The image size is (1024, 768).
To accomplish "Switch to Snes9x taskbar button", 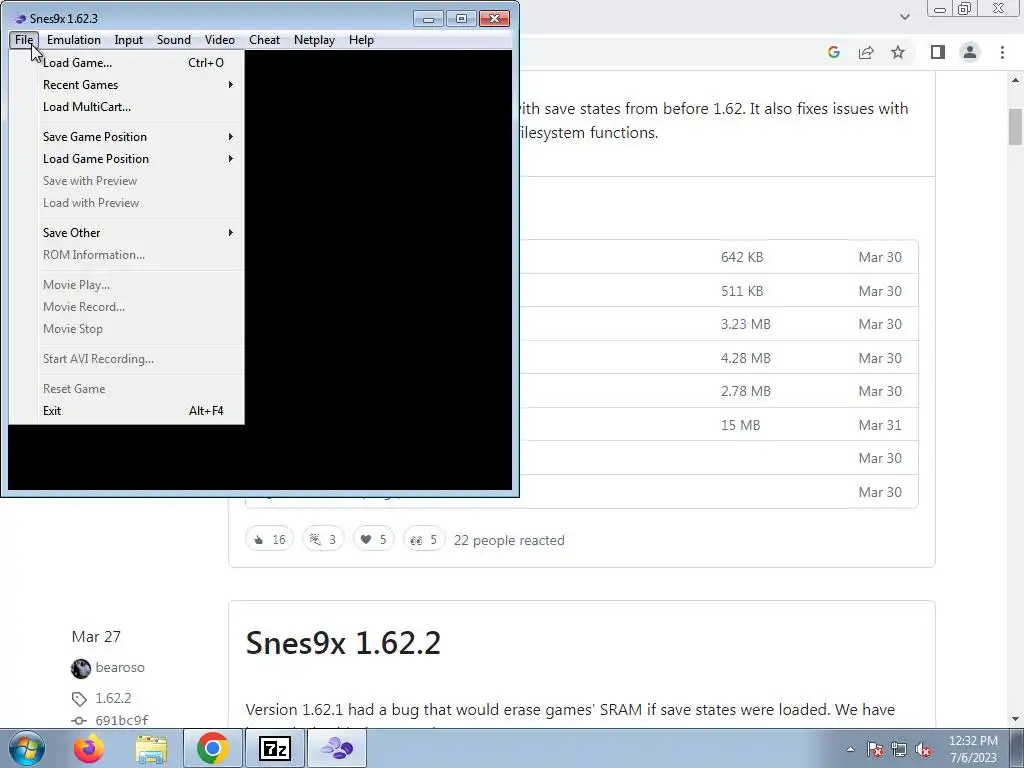I will pyautogui.click(x=337, y=748).
